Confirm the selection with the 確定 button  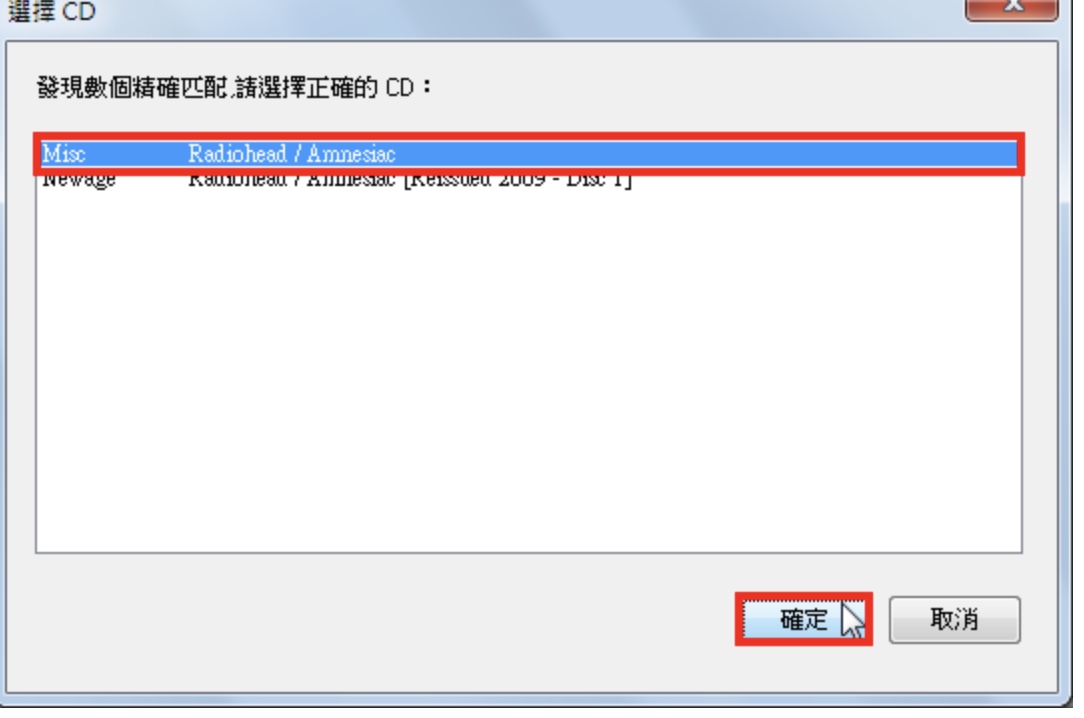coord(803,619)
